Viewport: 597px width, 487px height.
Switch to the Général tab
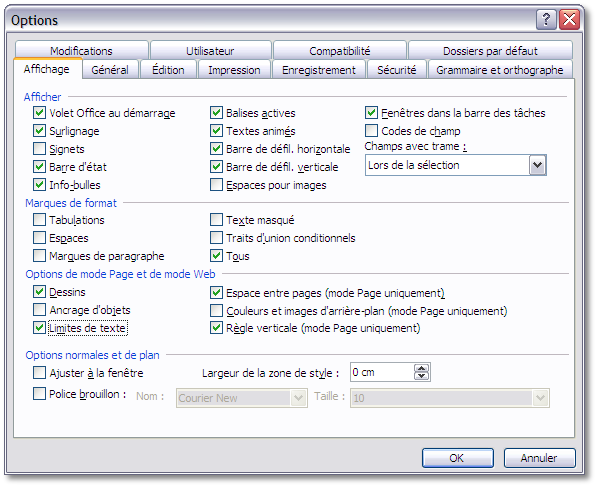coord(110,70)
